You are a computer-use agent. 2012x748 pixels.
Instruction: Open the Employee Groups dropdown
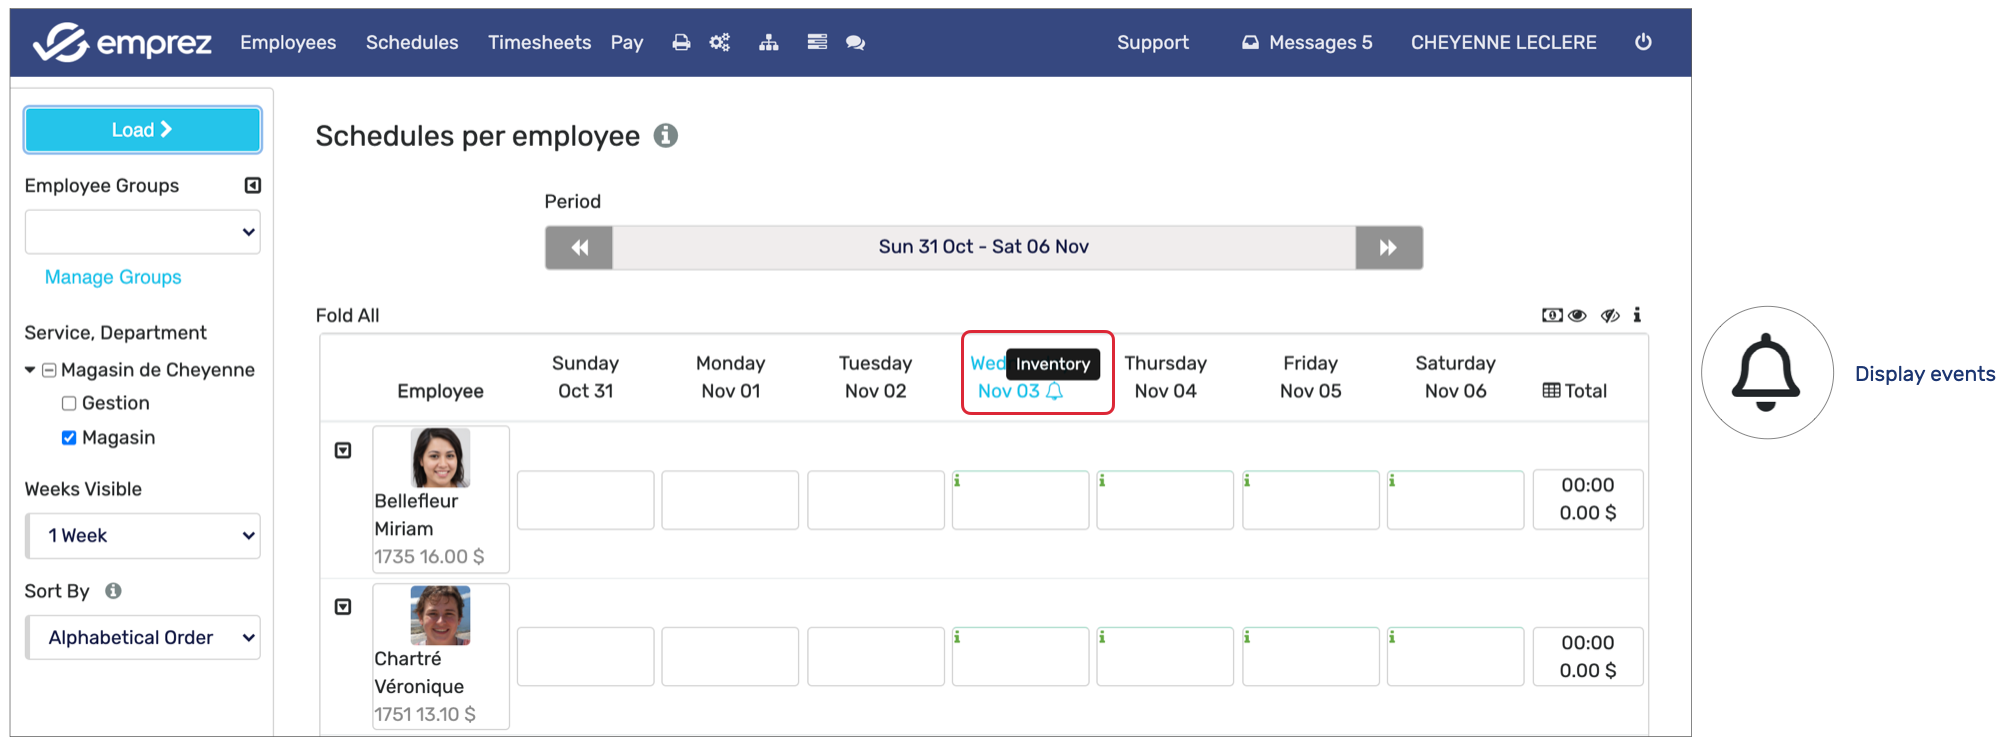[x=143, y=232]
